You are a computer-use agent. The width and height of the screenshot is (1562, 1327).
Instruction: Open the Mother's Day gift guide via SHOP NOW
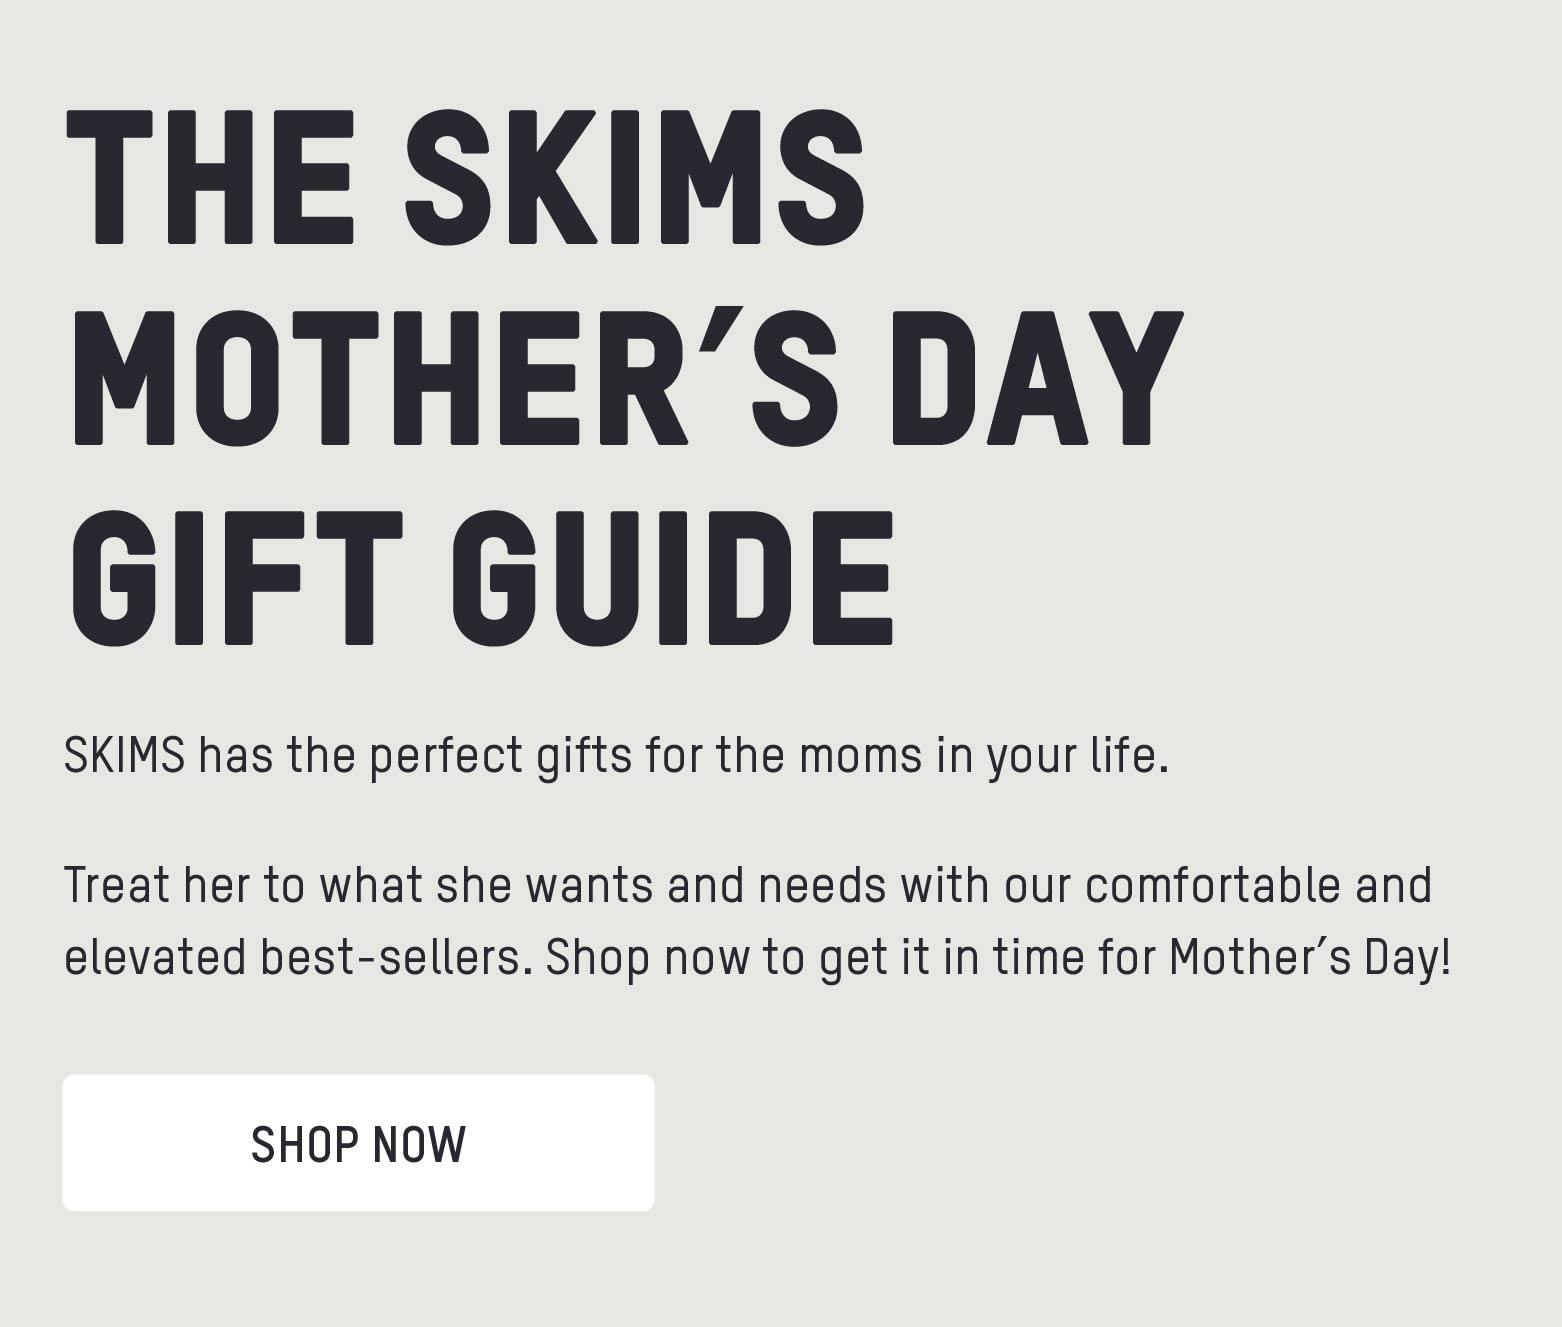click(357, 1142)
